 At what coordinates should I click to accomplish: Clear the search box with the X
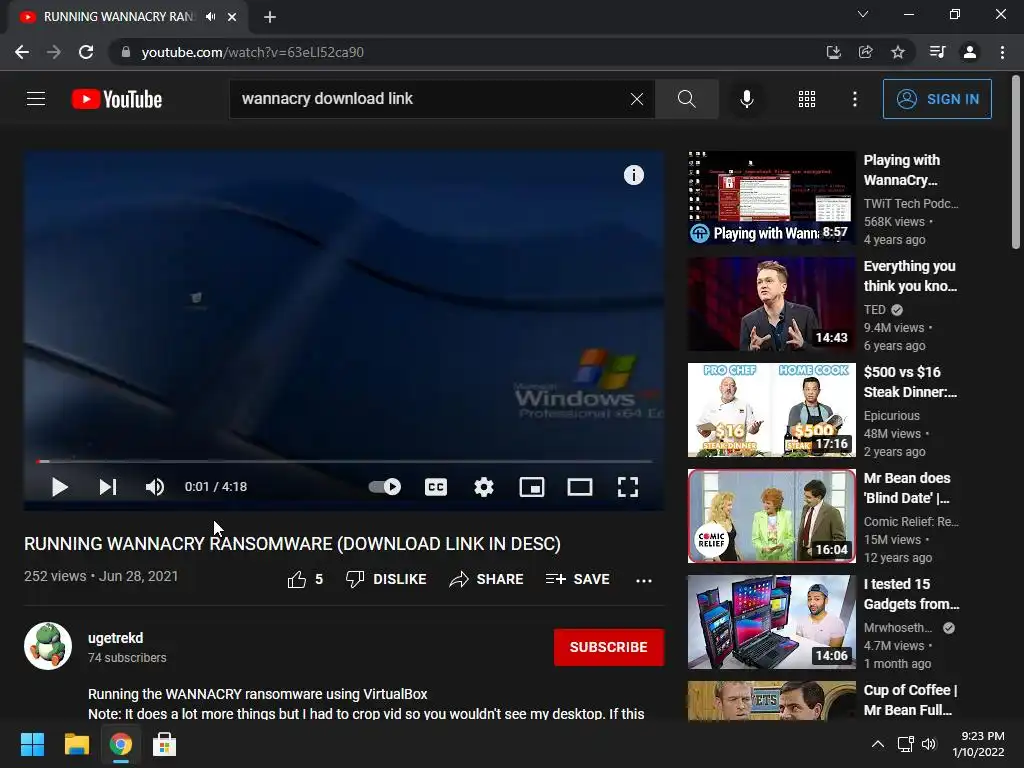tap(637, 99)
